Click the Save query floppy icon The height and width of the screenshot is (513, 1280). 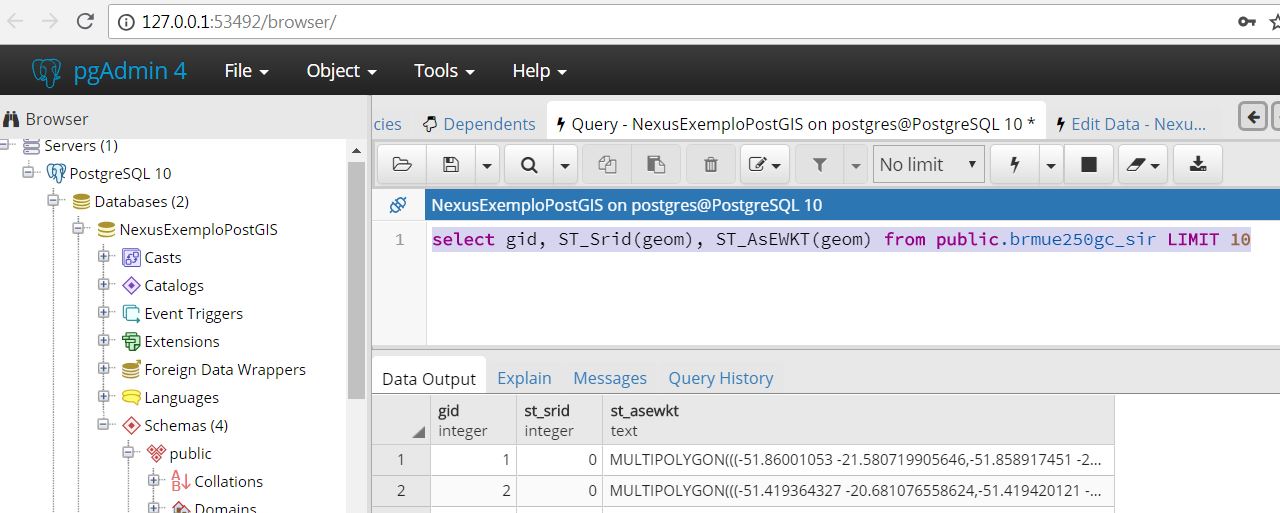[x=451, y=164]
